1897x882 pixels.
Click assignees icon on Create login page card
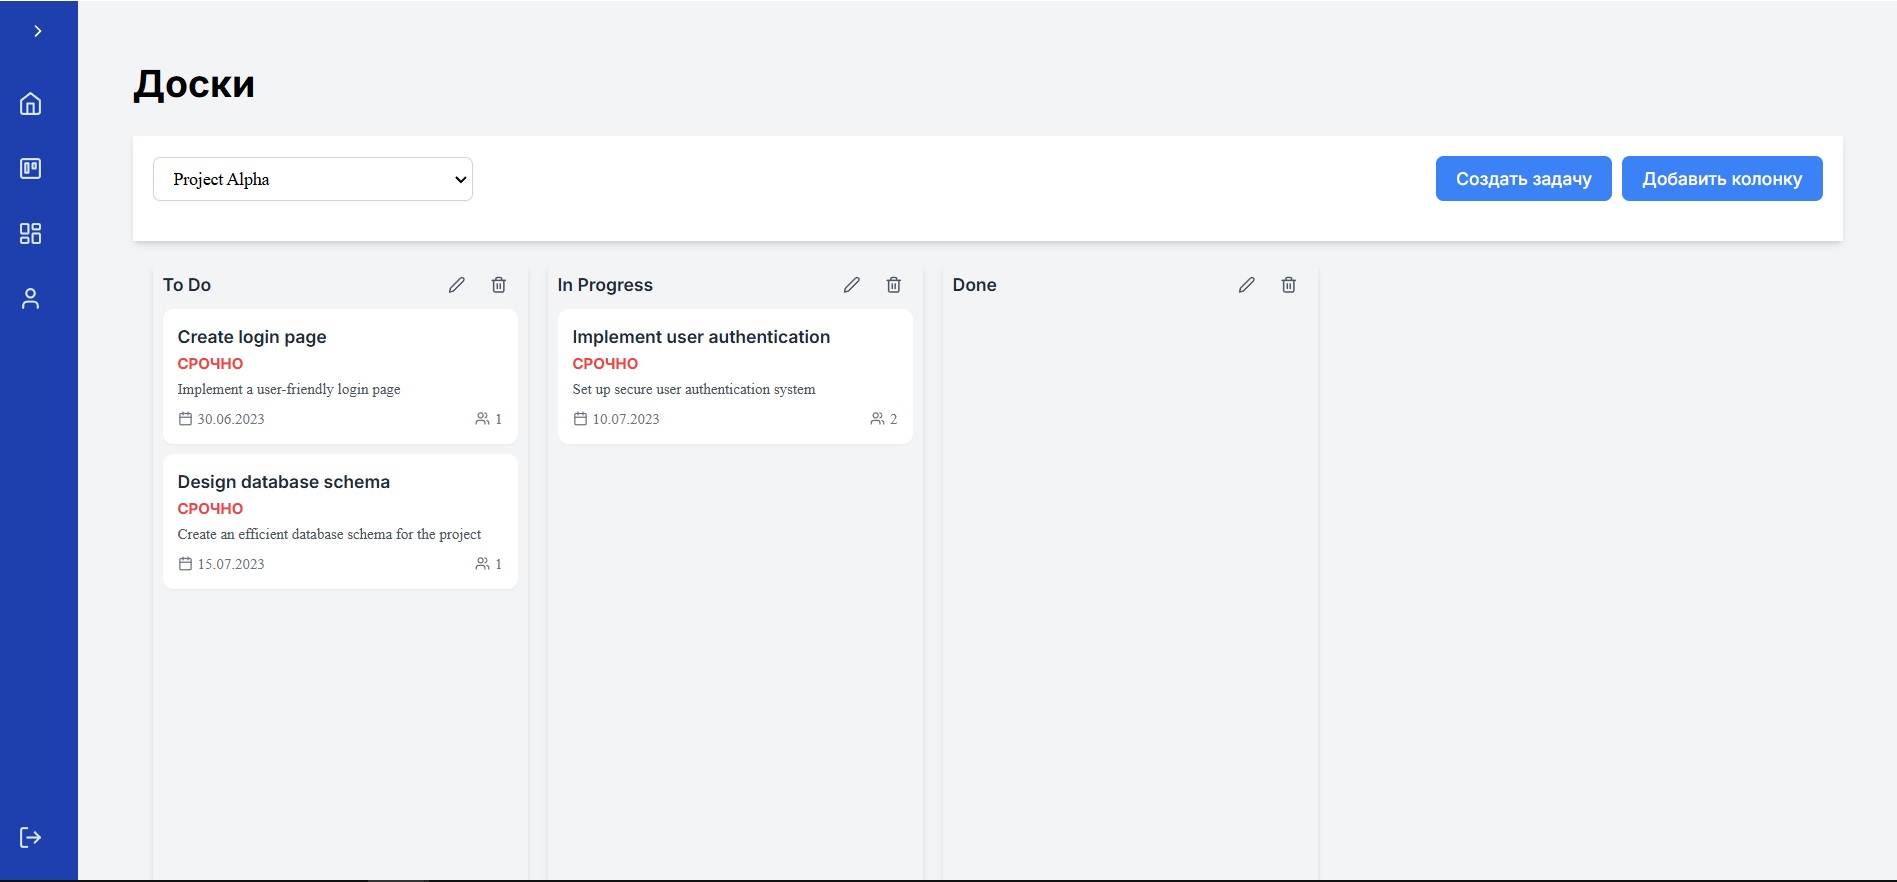click(482, 419)
